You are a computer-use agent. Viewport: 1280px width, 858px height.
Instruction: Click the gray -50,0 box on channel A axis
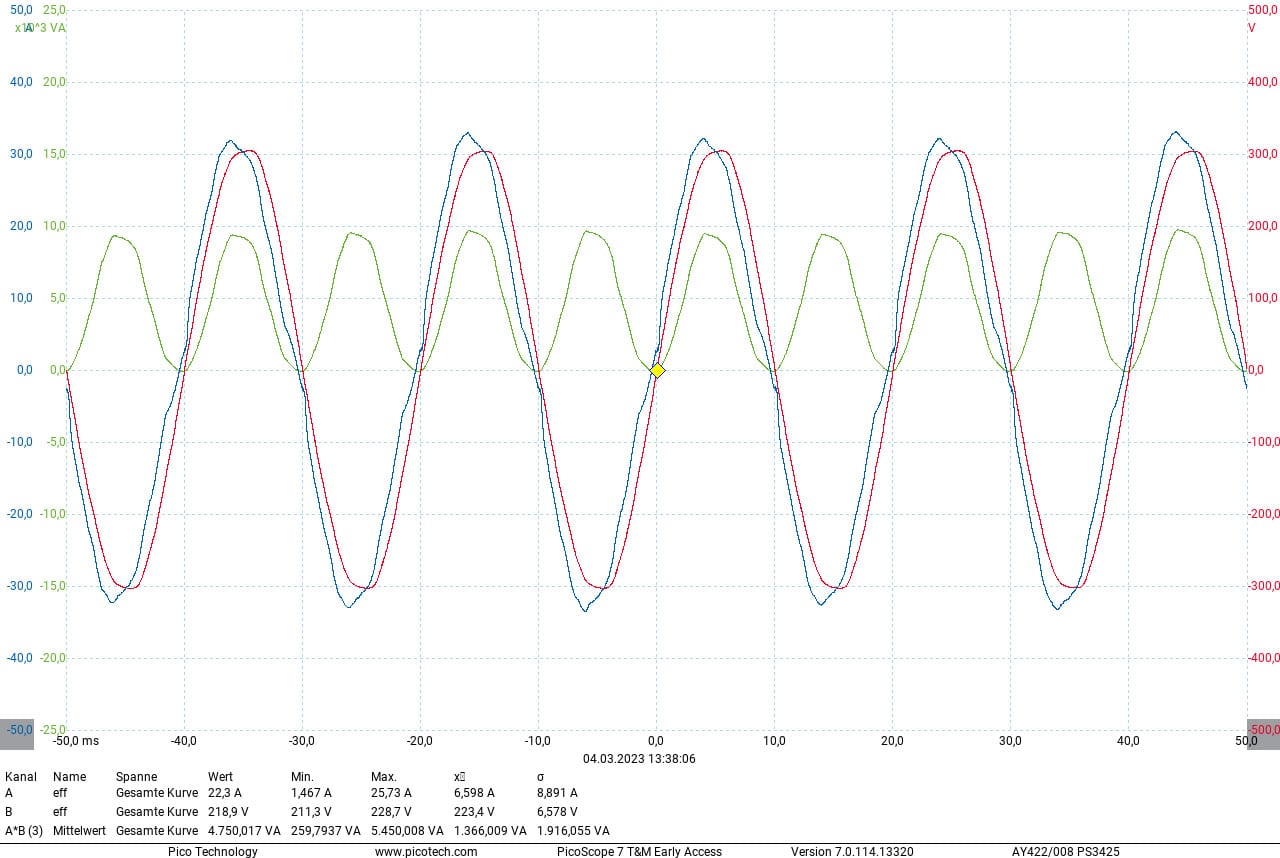[x=18, y=730]
